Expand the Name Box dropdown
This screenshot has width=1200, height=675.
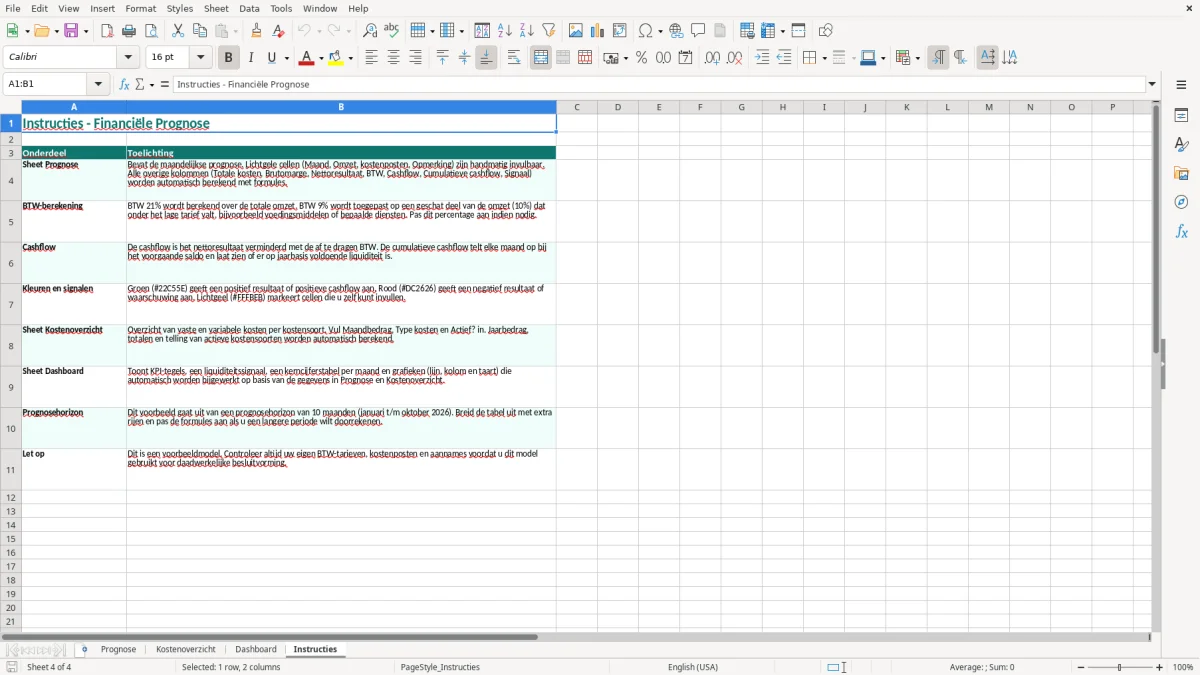tap(98, 85)
